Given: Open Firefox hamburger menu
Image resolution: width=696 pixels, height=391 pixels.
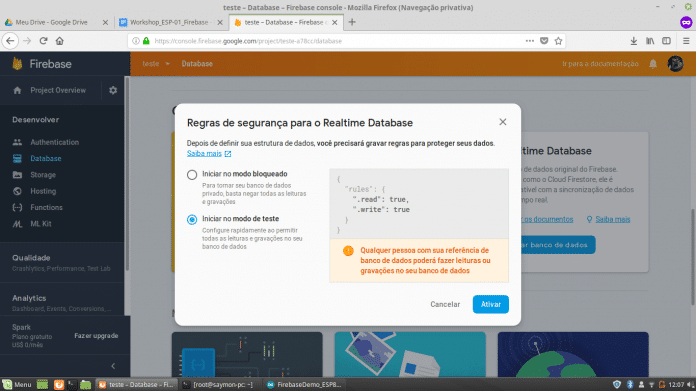Looking at the screenshot, I should click(x=686, y=41).
